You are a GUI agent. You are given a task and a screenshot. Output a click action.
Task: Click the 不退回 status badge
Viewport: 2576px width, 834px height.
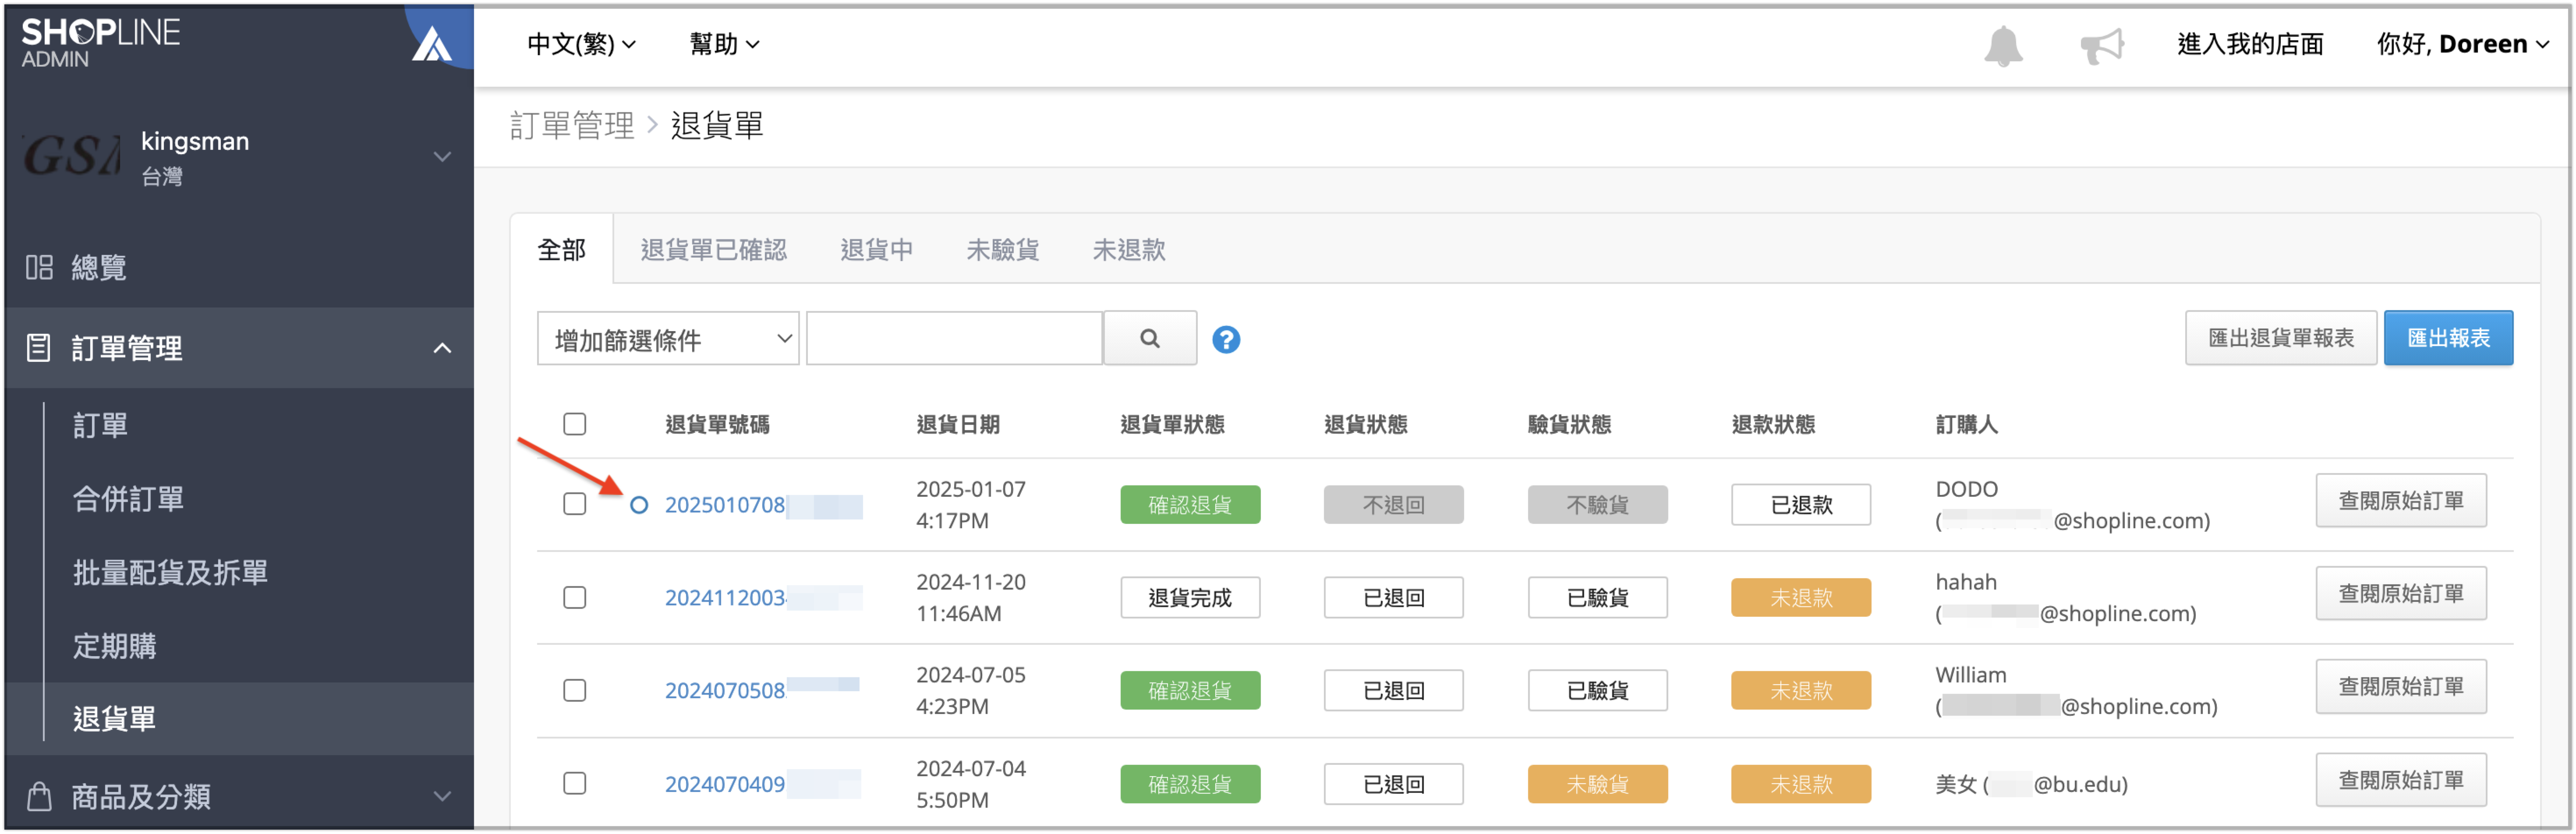tap(1394, 505)
